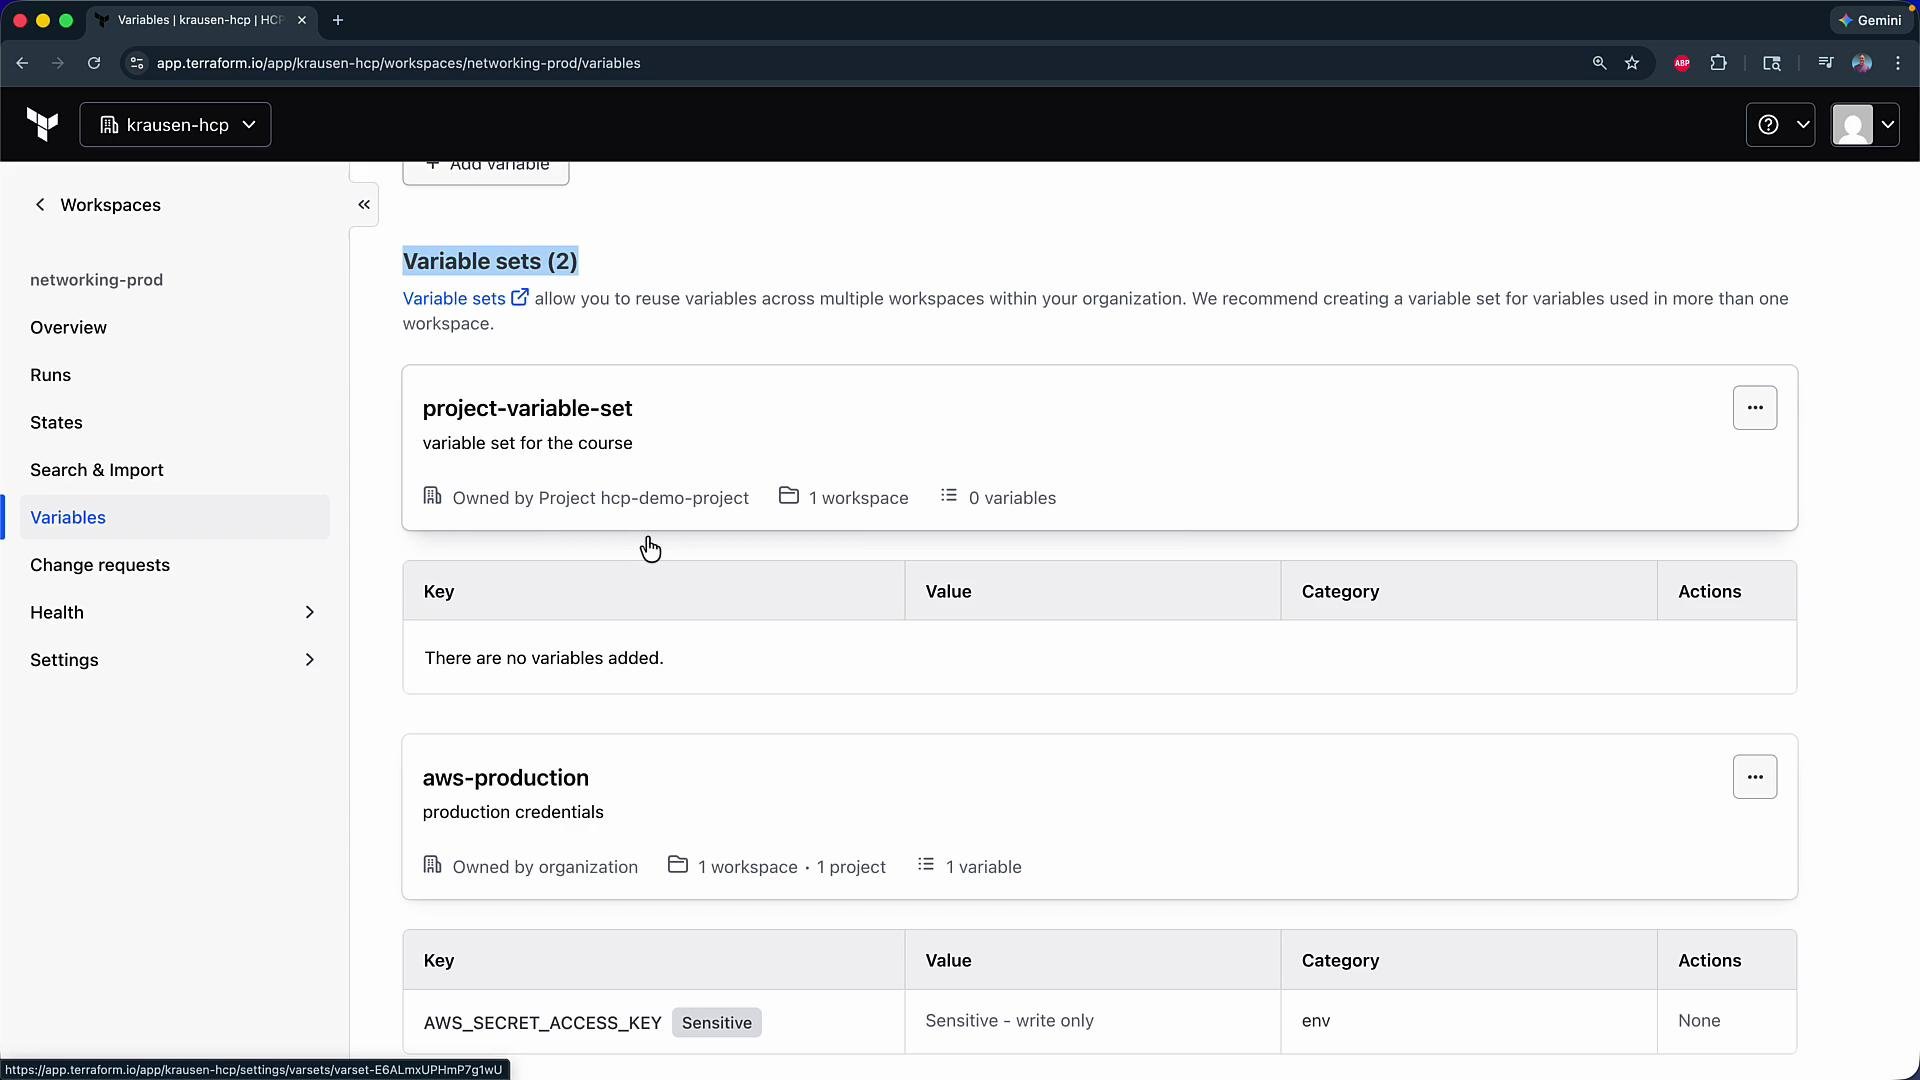Open the Runs page
Image resolution: width=1920 pixels, height=1080 pixels.
tap(50, 375)
